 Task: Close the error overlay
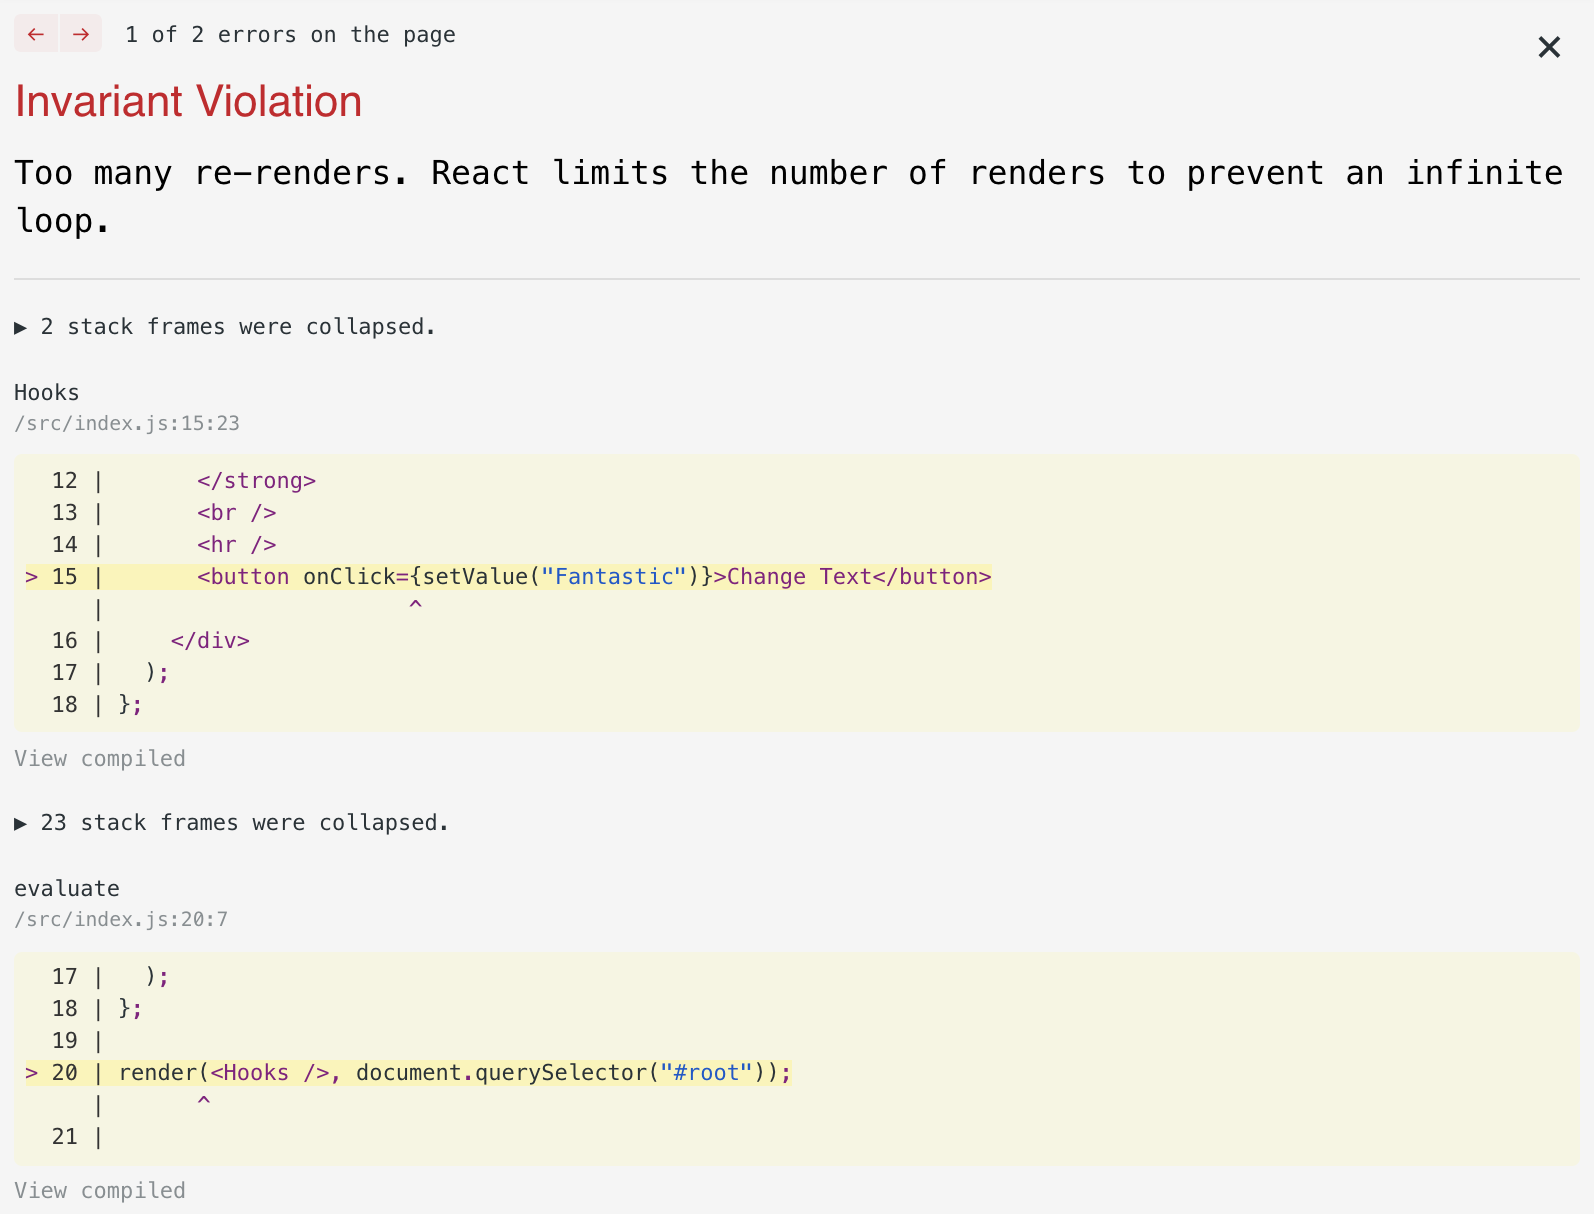[x=1549, y=47]
